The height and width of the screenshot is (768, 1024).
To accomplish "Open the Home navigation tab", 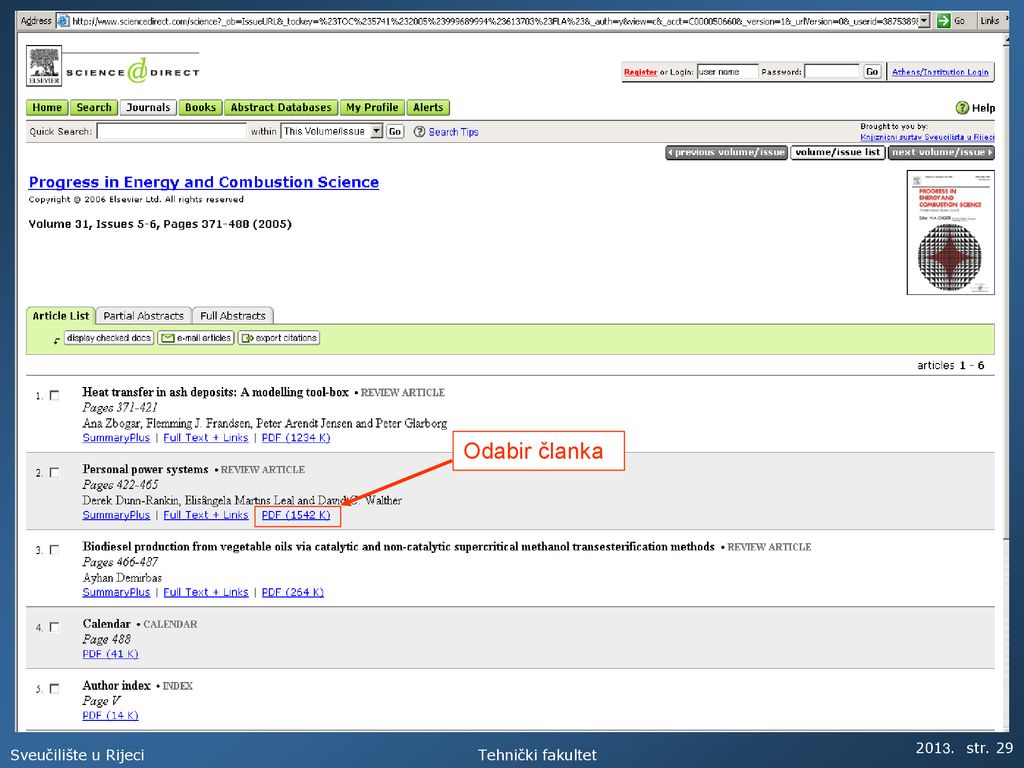I will click(47, 108).
